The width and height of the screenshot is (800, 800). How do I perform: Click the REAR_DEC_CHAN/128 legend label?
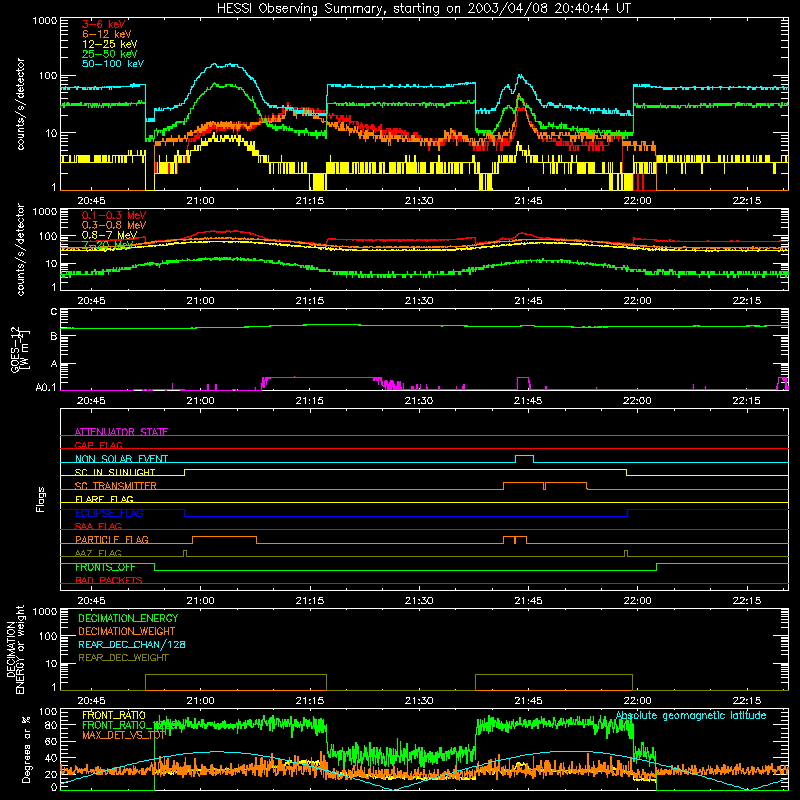click(x=132, y=644)
